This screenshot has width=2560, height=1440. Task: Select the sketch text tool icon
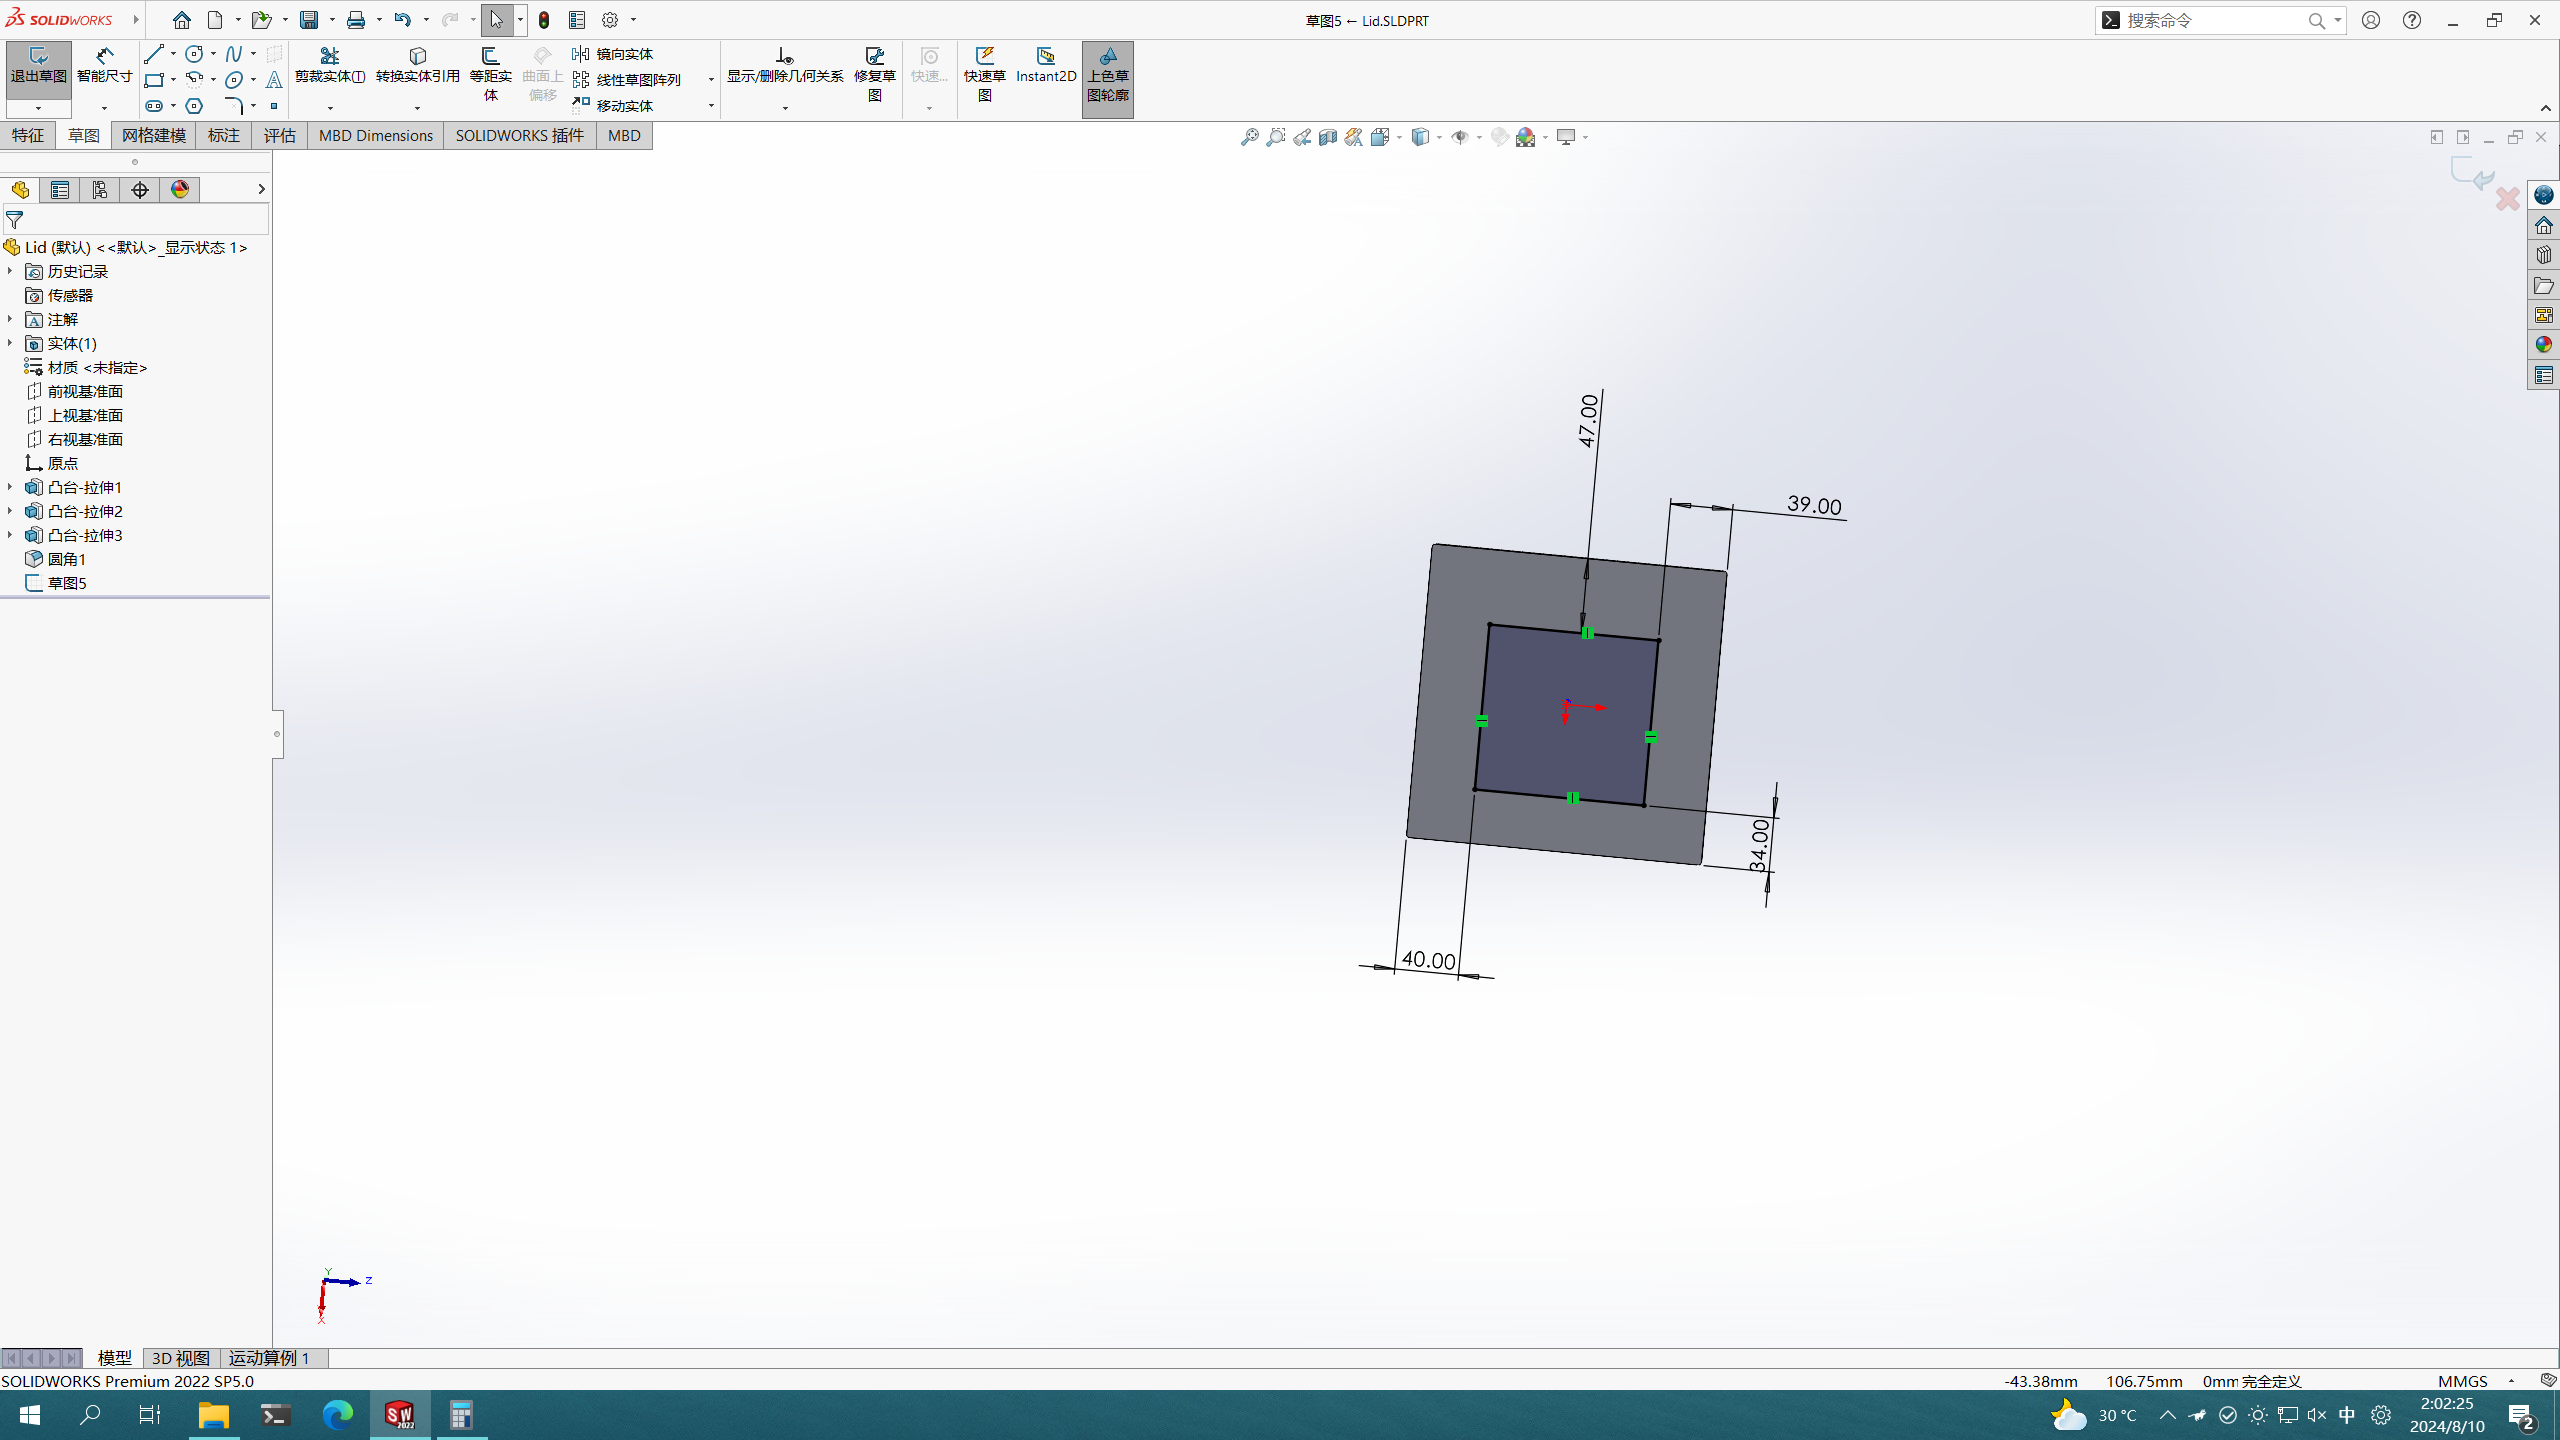tap(274, 80)
